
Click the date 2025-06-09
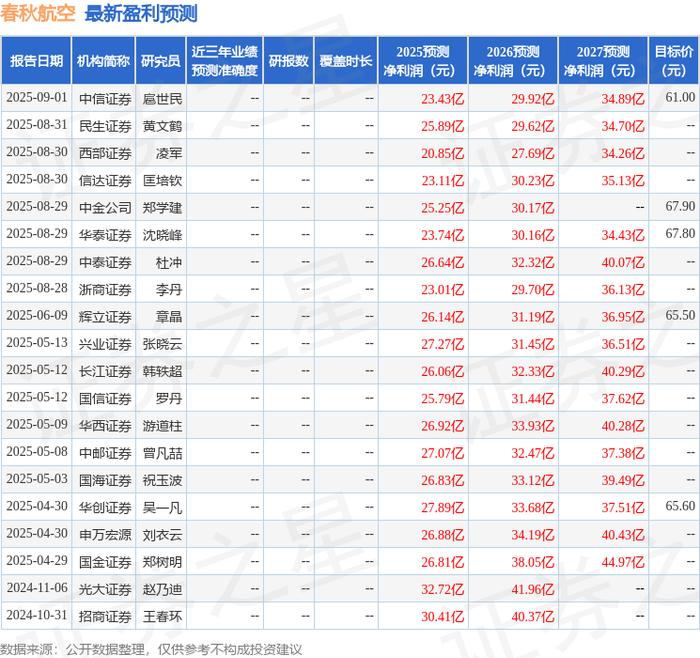(x=37, y=316)
